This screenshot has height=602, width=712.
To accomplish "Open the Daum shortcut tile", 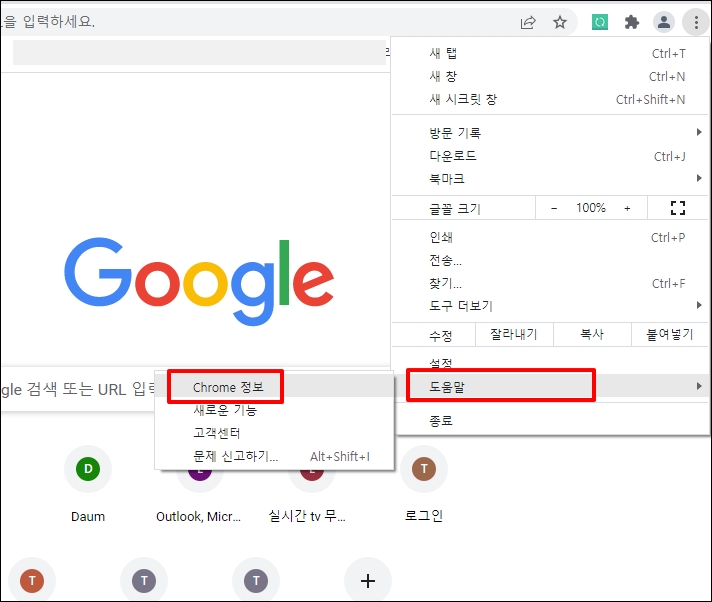I will 88,484.
